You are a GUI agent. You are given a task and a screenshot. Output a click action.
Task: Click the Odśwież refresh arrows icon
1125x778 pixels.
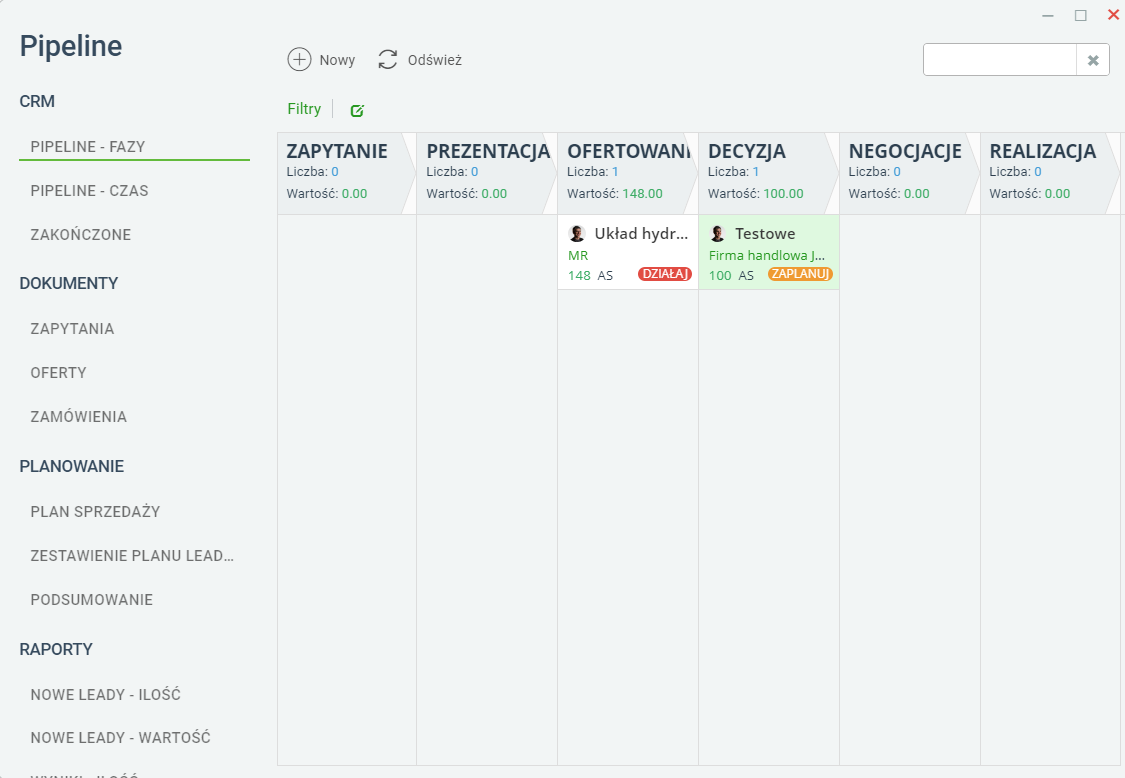point(387,60)
